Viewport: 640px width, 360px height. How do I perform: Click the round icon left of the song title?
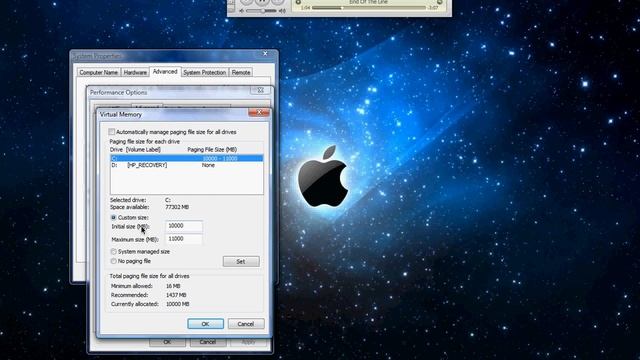(x=298, y=2)
